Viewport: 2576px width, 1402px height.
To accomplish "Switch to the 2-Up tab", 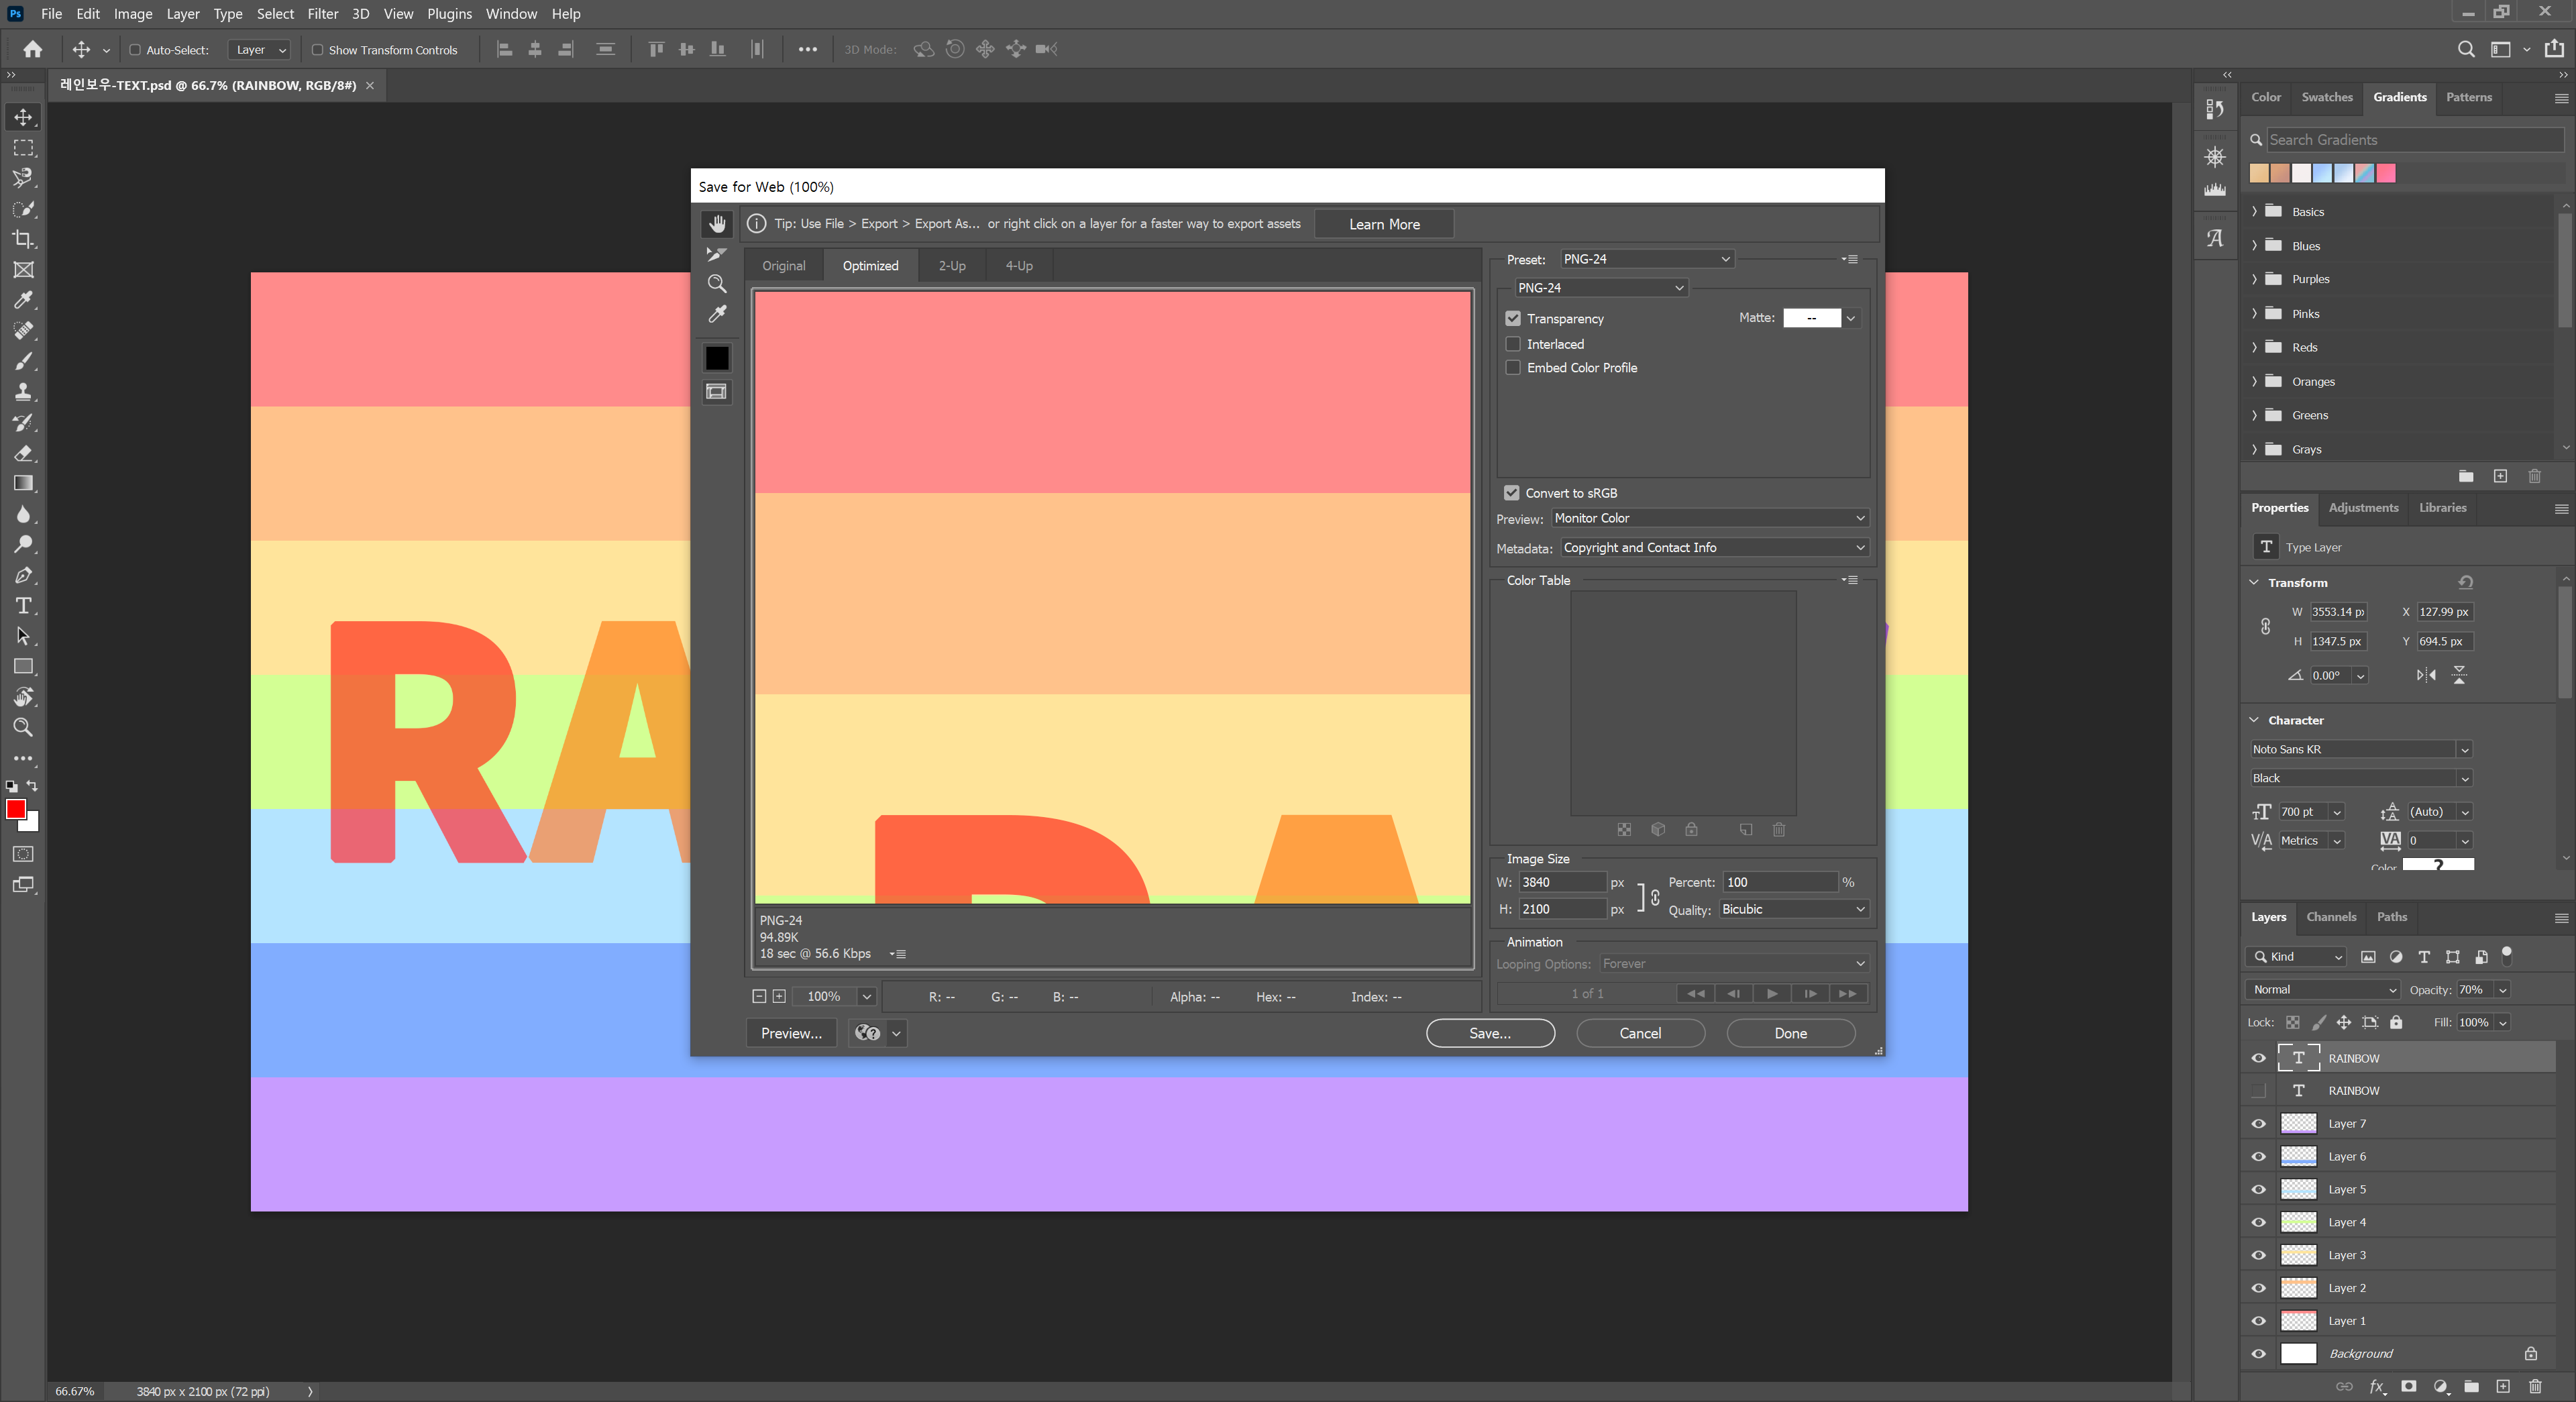I will 951,266.
